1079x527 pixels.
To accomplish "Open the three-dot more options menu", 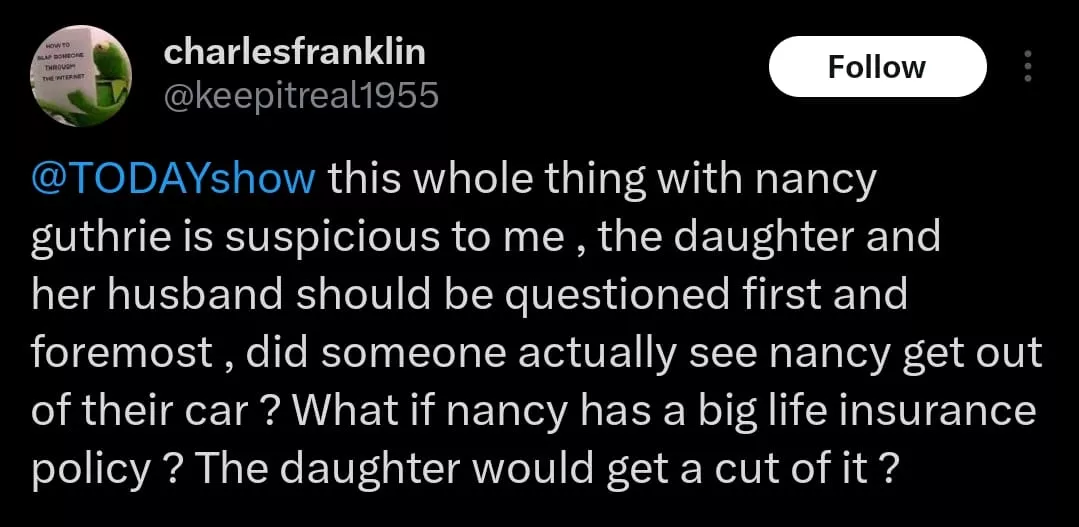I will [1027, 67].
